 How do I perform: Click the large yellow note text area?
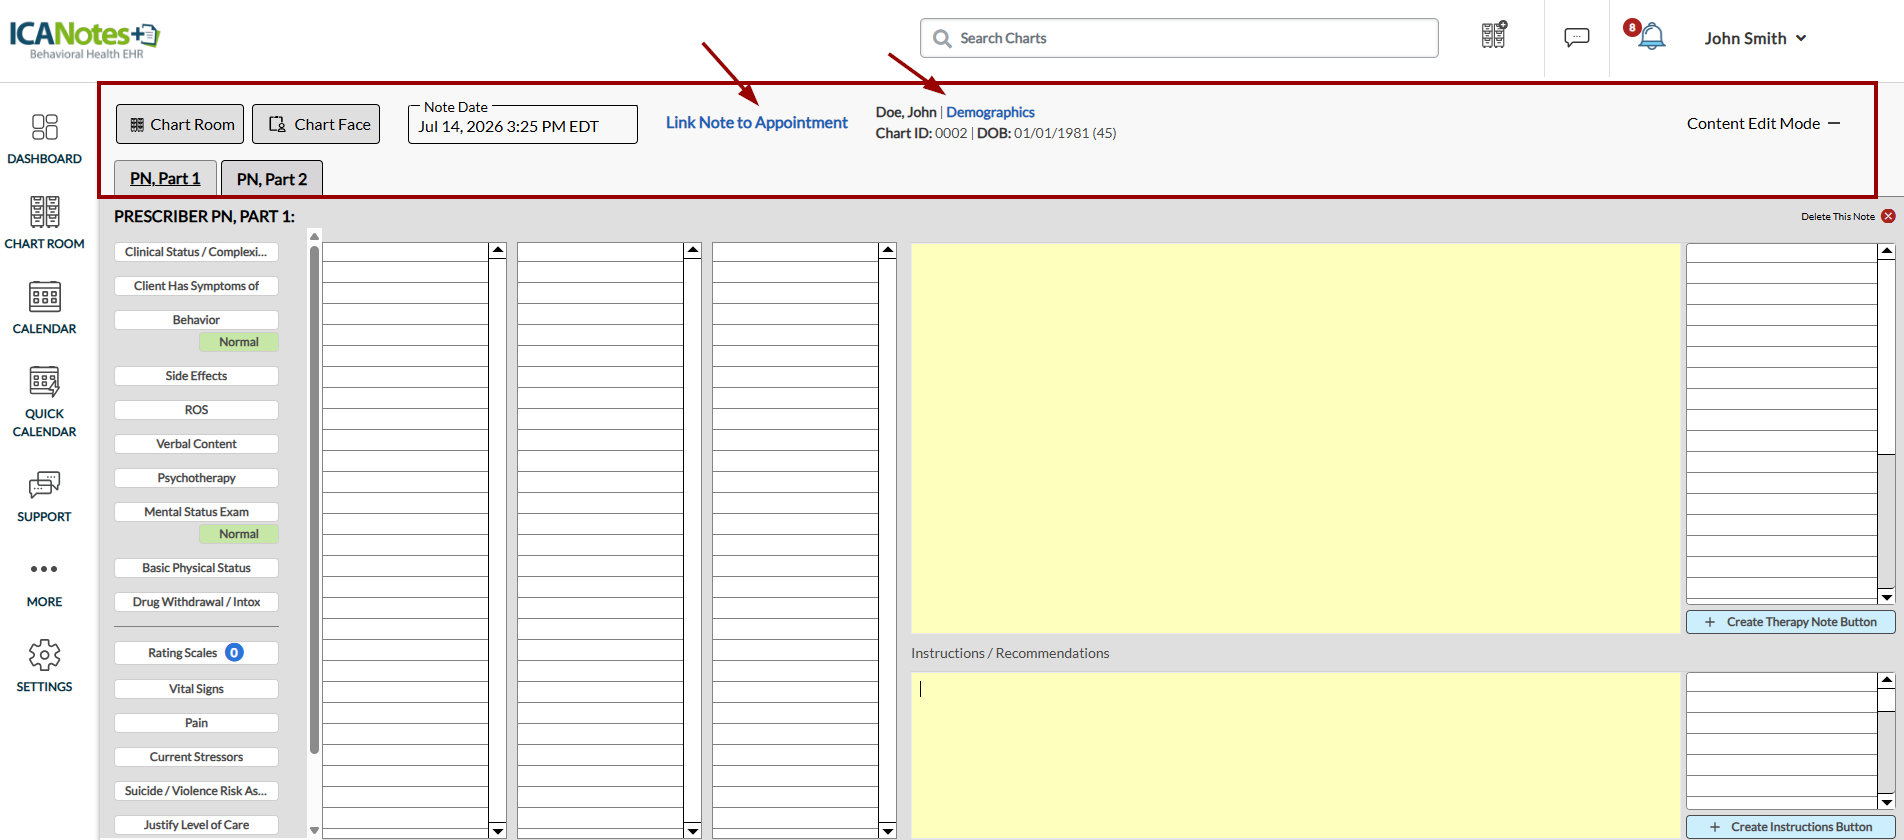click(x=1295, y=438)
